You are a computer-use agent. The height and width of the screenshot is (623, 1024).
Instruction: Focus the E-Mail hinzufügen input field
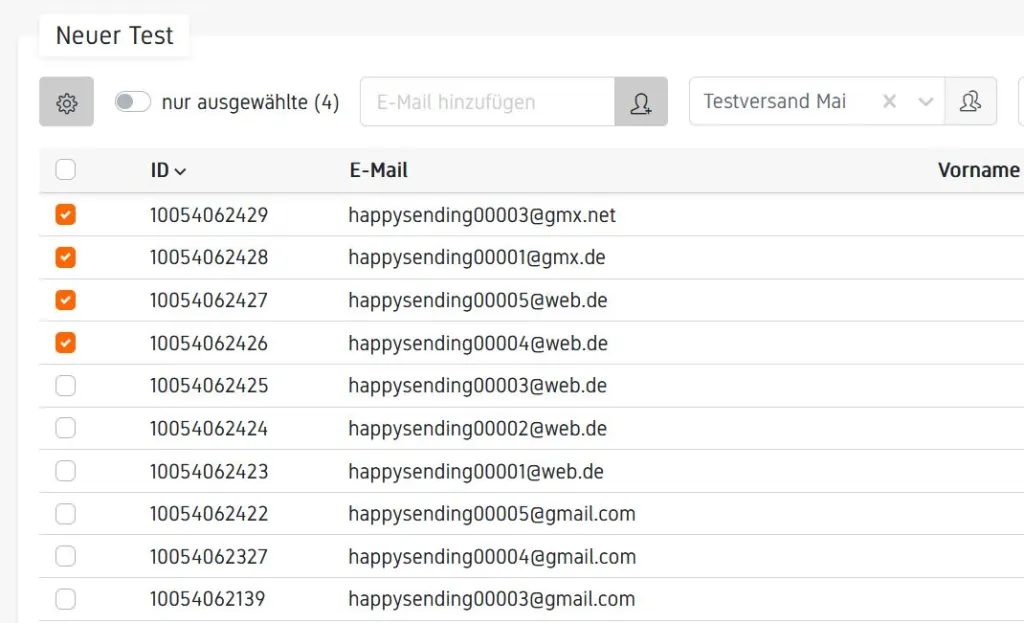(x=487, y=102)
